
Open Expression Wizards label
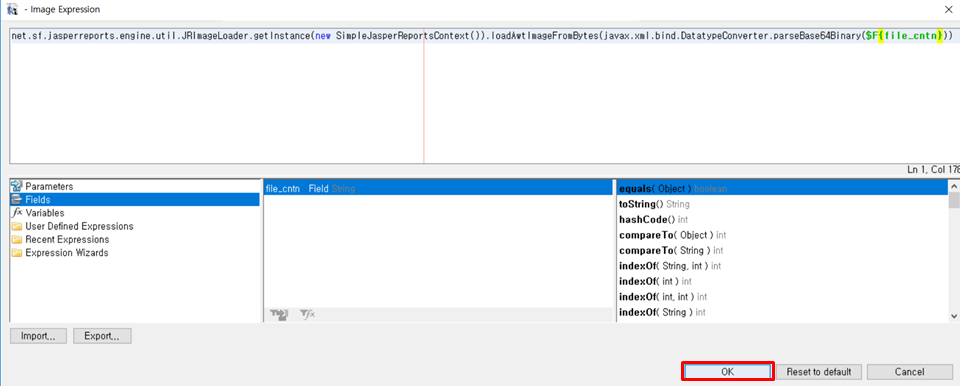[67, 253]
